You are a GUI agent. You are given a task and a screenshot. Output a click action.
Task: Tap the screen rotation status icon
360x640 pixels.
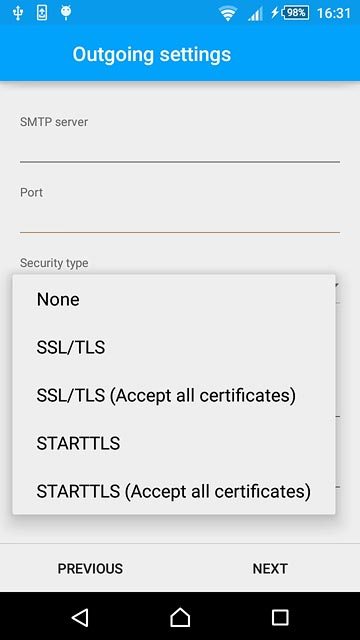(x=42, y=13)
